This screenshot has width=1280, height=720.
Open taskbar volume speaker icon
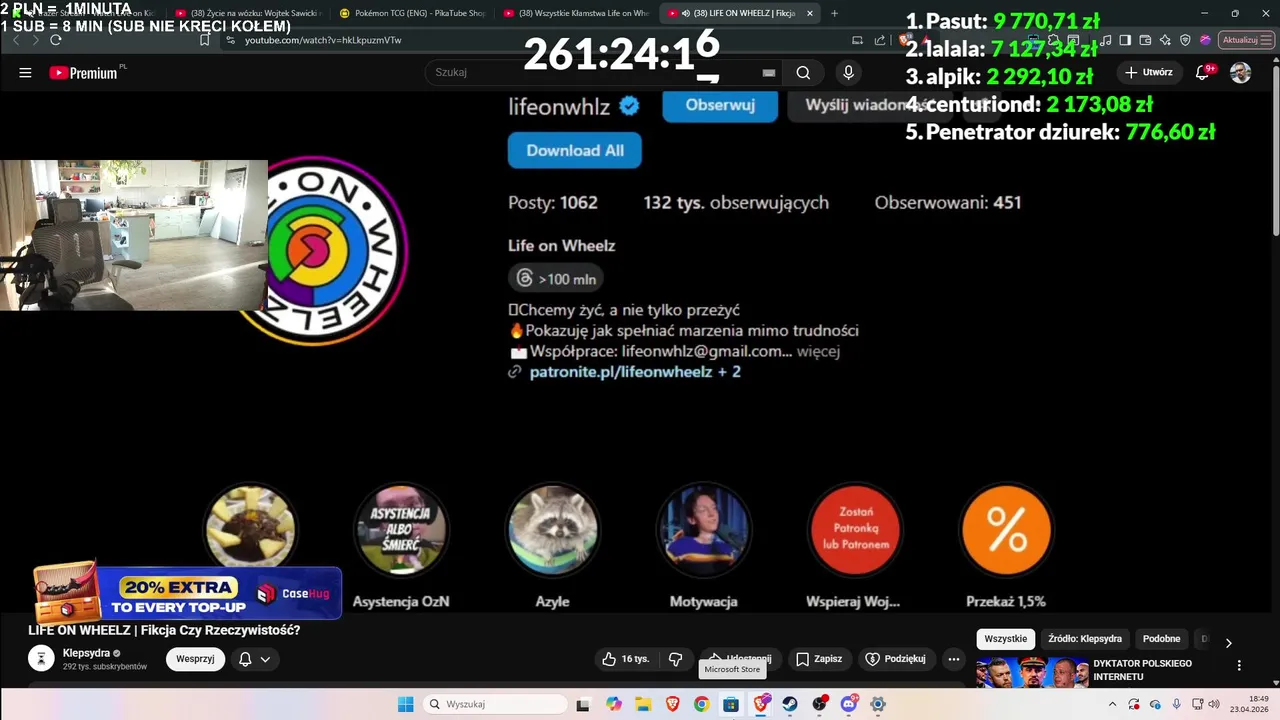[x=1214, y=704]
